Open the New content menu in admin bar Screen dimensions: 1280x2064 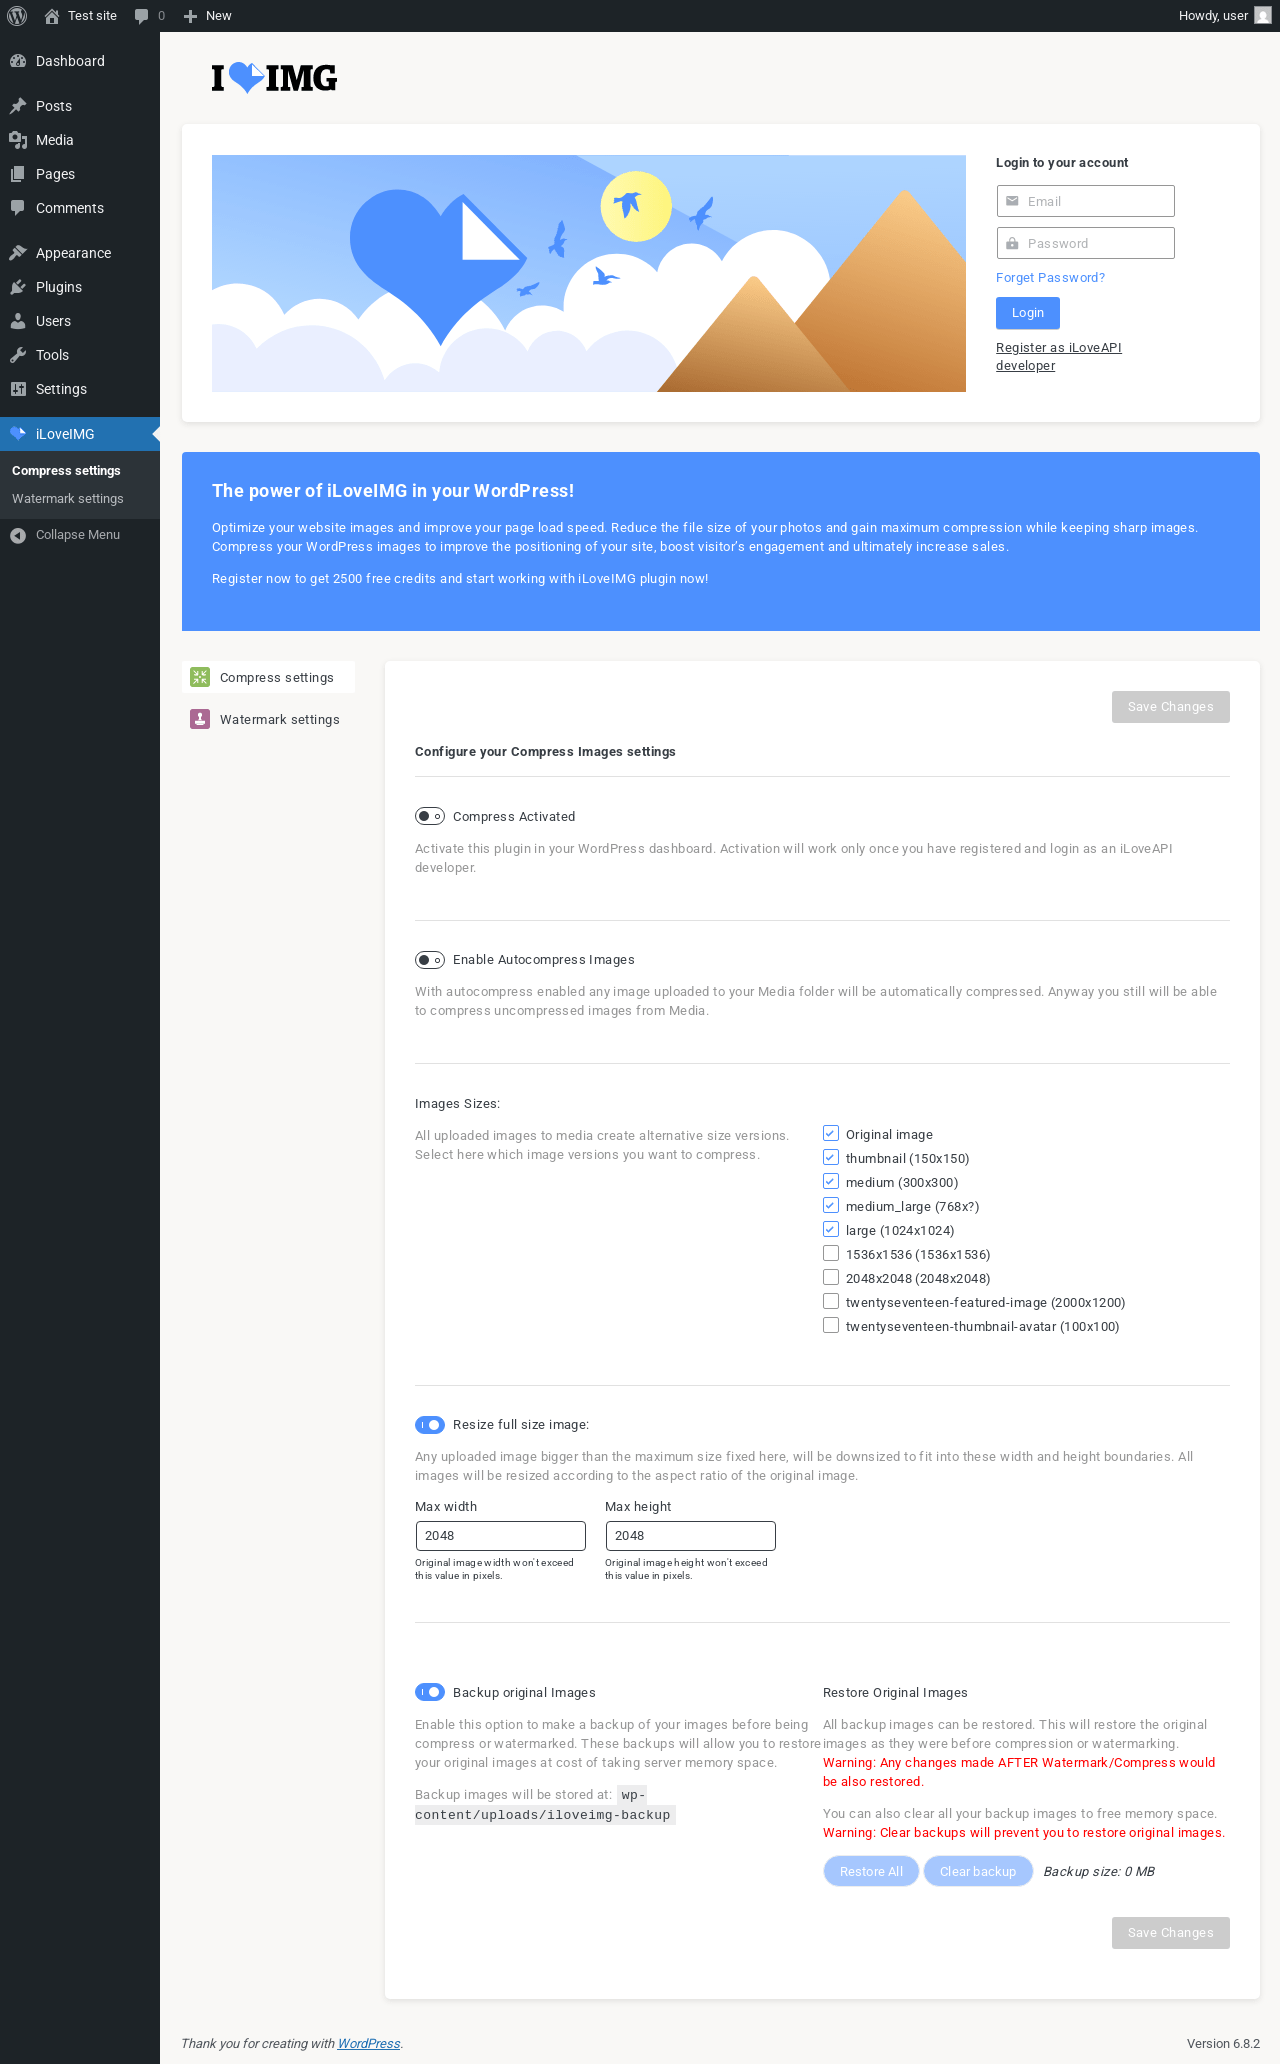point(208,16)
